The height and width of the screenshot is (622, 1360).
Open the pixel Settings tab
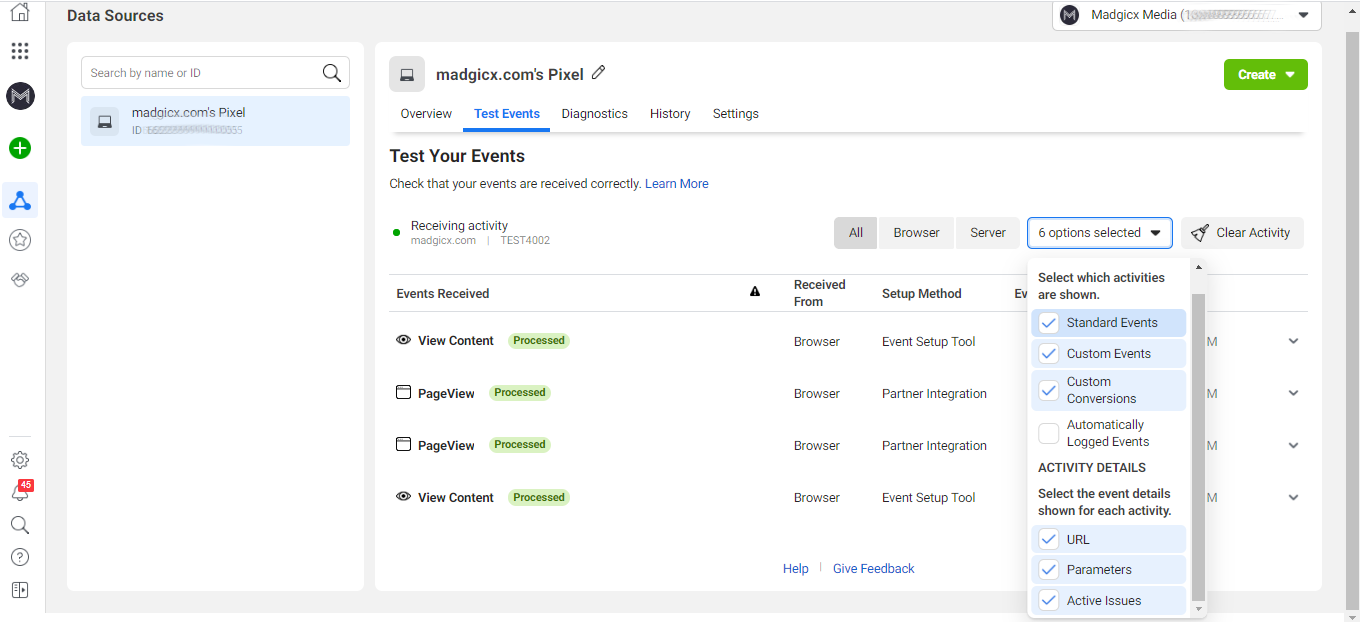coord(736,114)
